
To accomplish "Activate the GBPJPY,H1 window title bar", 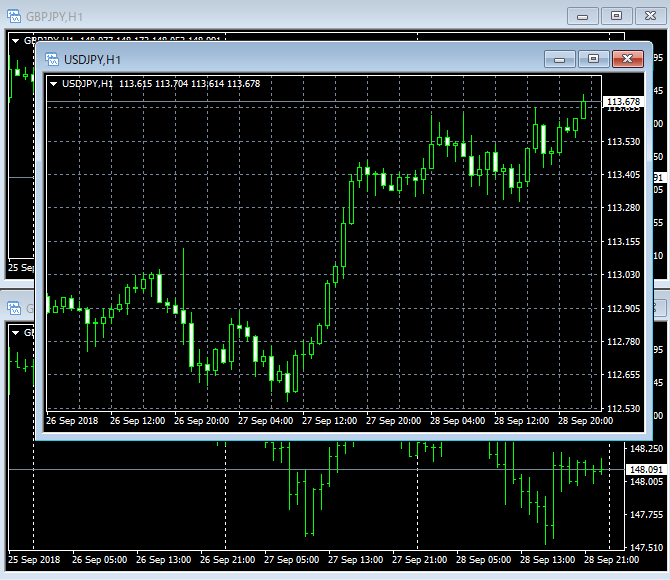I will point(300,15).
